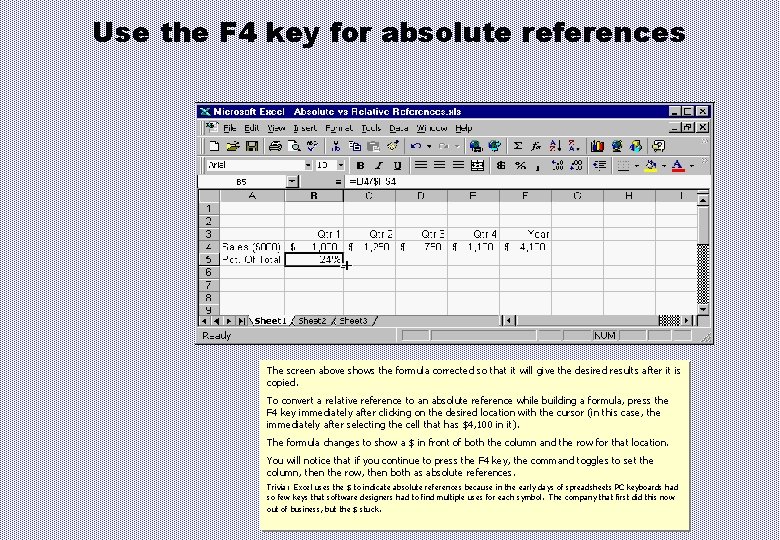Select column B header
Screen dimensions: 780x540
click(314, 196)
